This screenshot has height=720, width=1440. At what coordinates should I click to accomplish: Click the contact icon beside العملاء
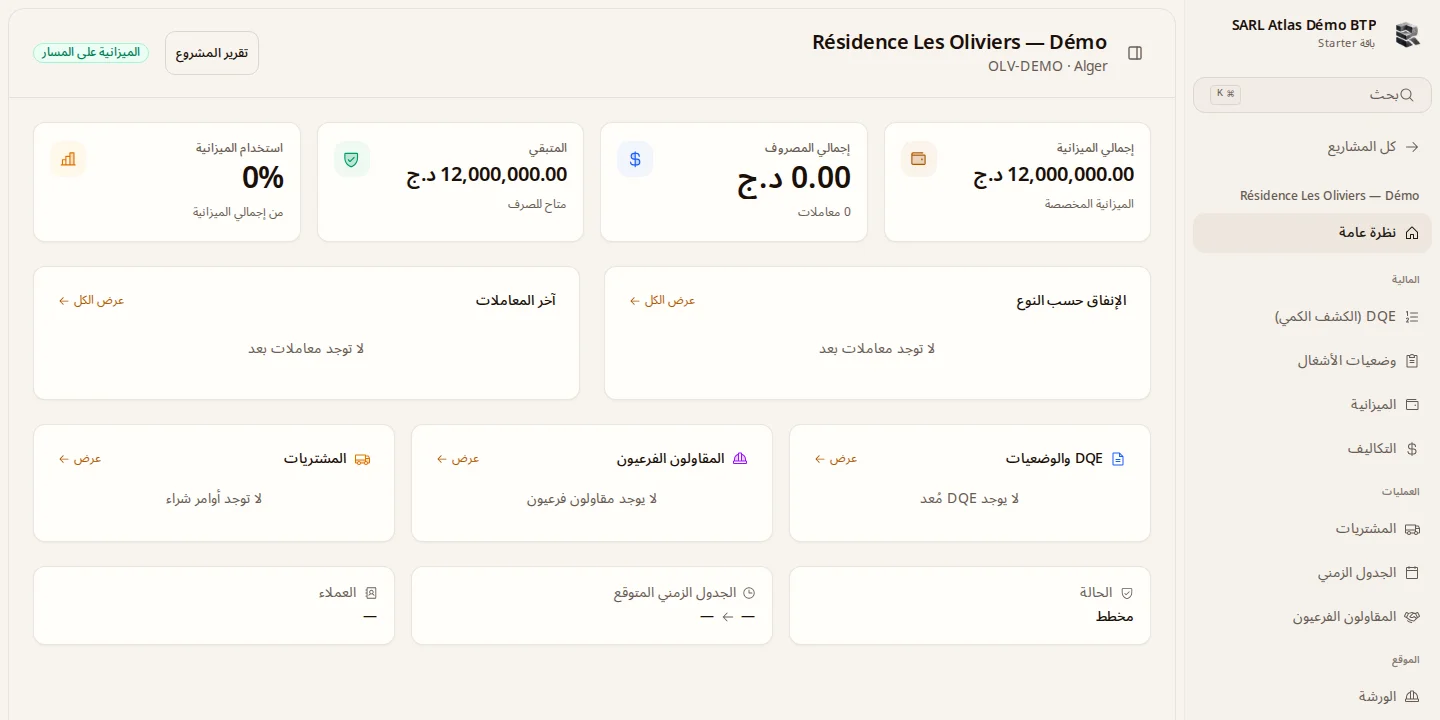371,593
